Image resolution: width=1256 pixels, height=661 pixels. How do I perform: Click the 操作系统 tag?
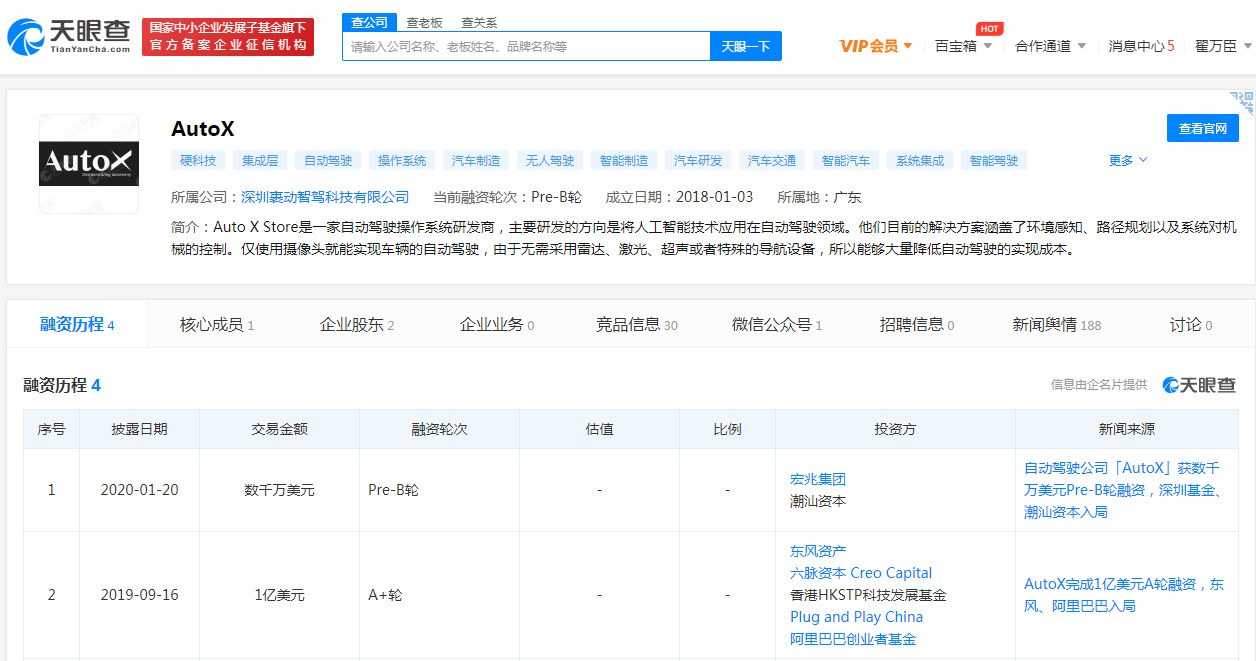(x=402, y=160)
